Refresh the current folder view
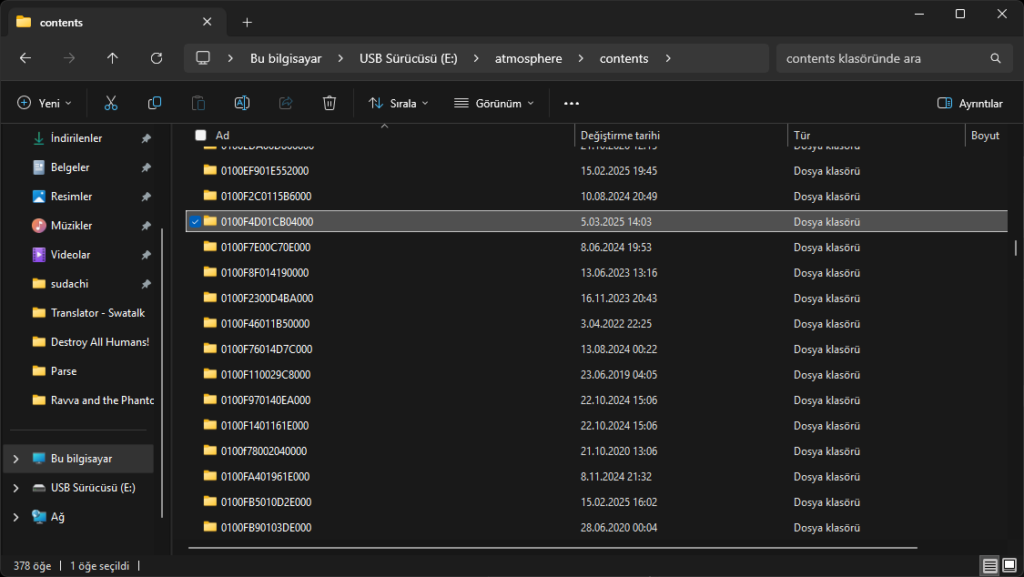 [156, 59]
